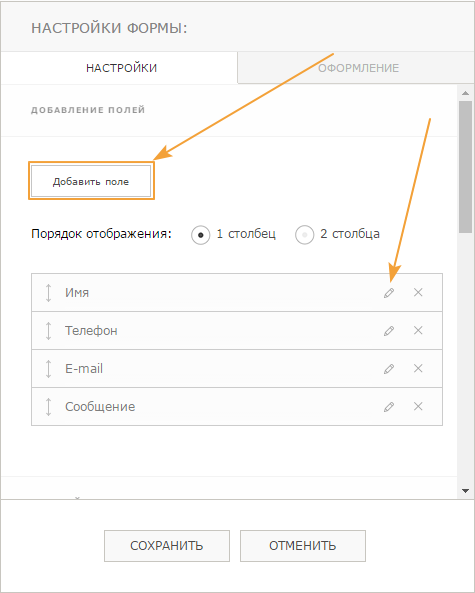Edit the Имя field with pencil icon

pos(389,293)
